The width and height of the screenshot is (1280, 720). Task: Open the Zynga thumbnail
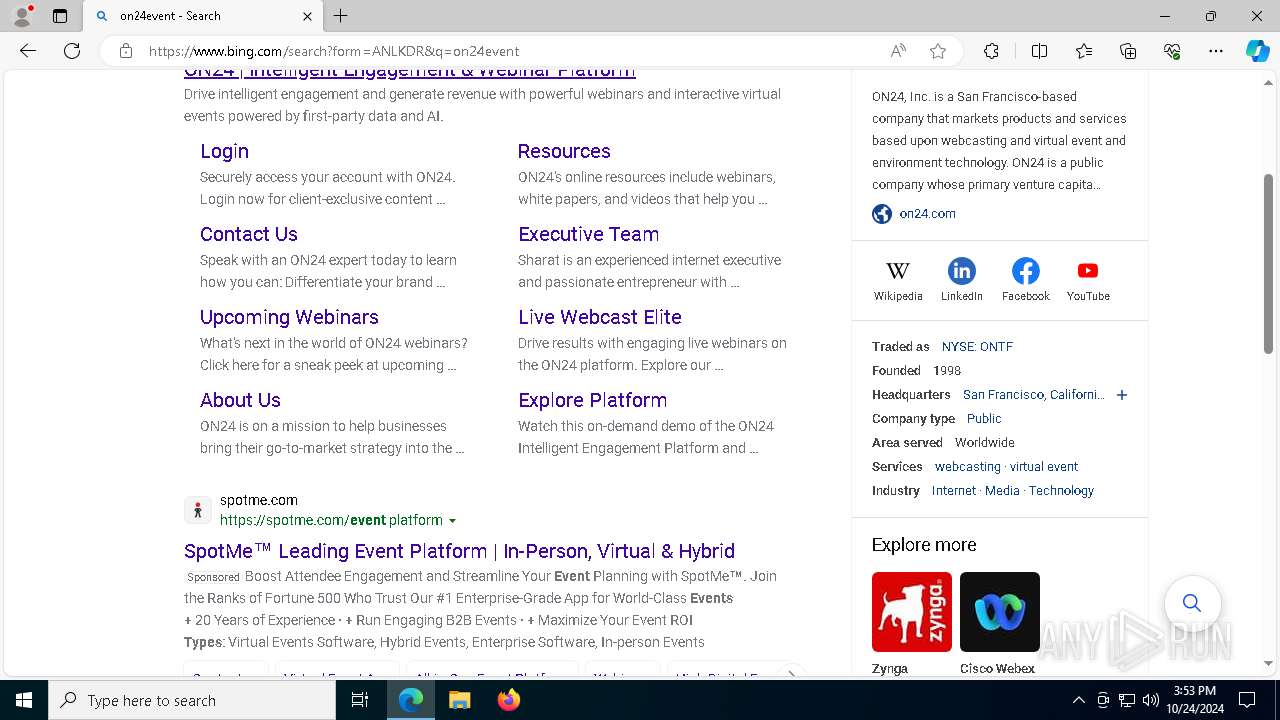[x=912, y=612]
